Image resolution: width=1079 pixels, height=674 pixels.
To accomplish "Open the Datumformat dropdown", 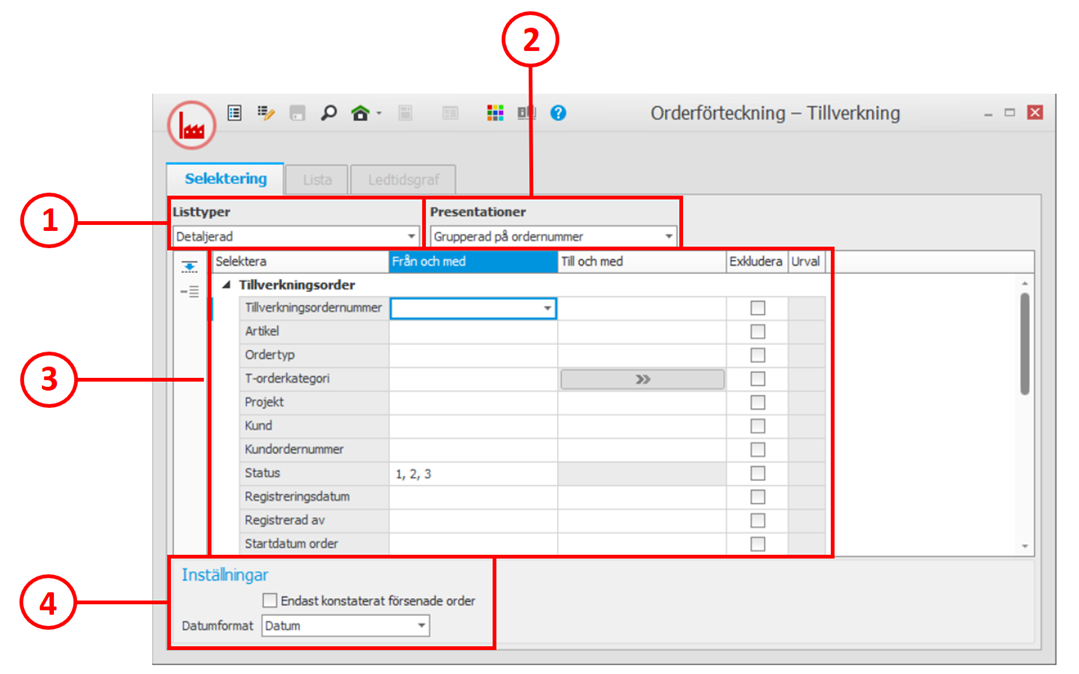I will (345, 626).
